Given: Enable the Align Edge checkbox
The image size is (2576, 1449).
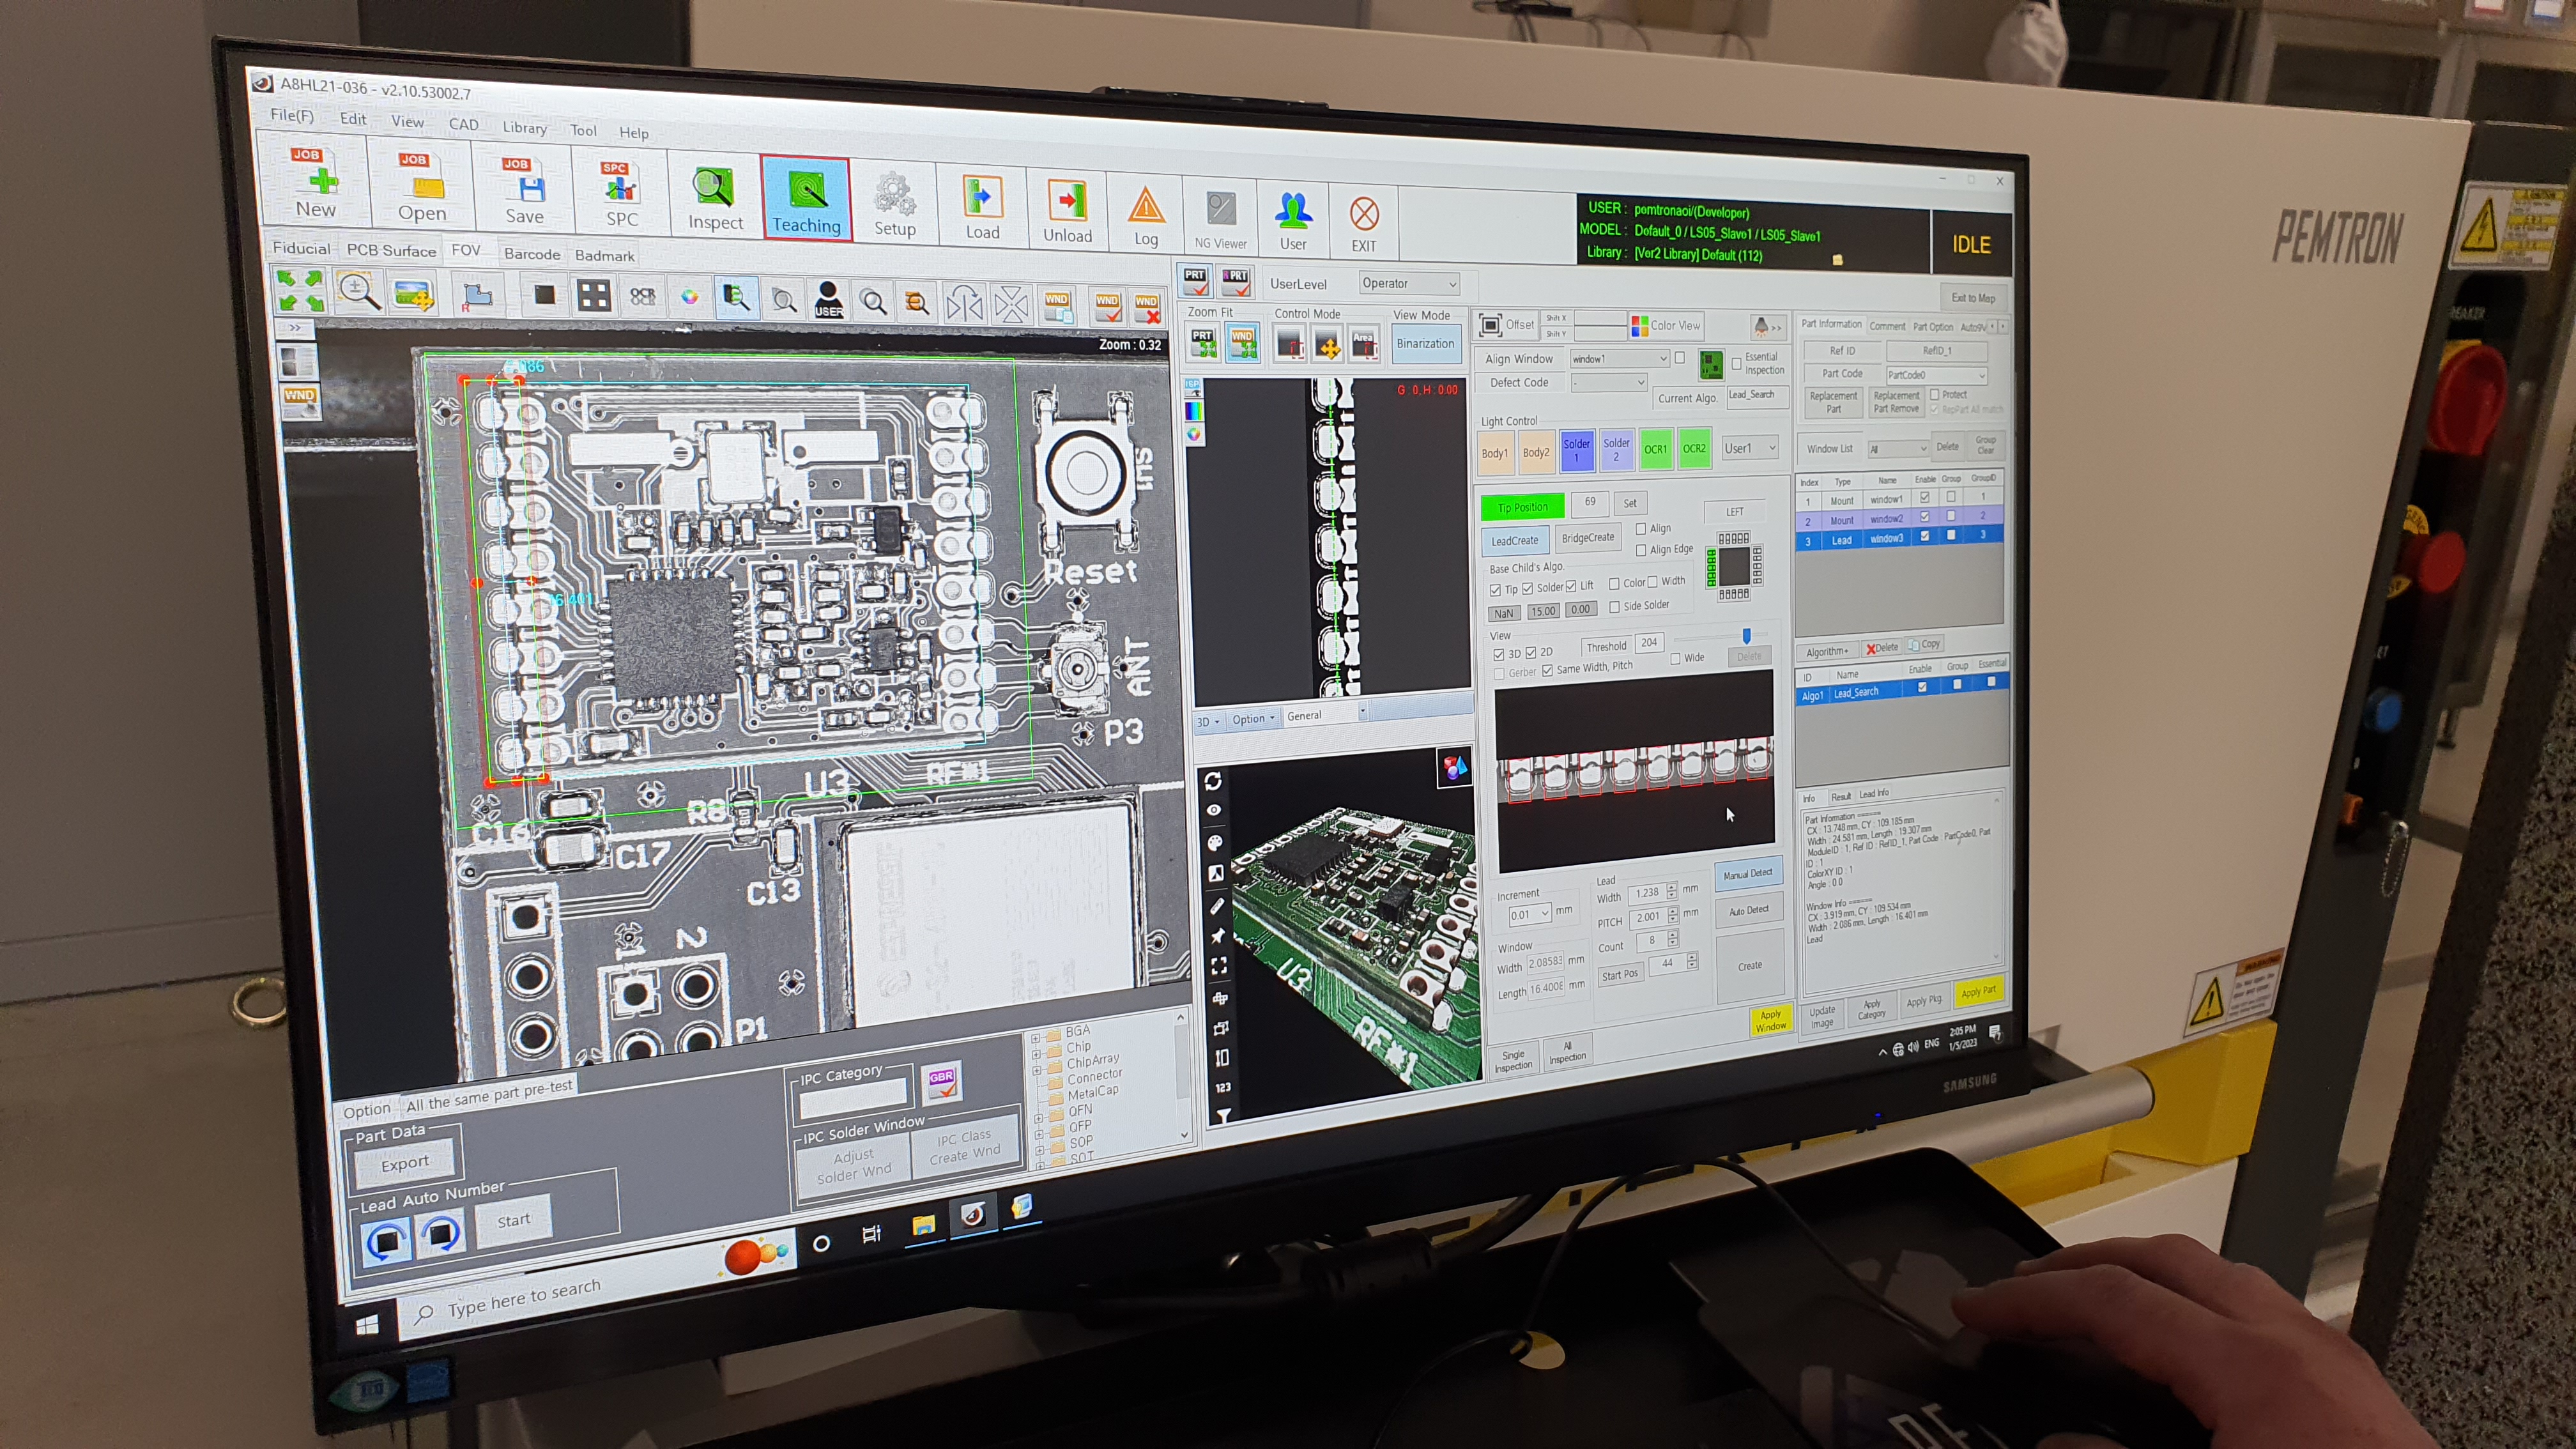Looking at the screenshot, I should (1641, 550).
